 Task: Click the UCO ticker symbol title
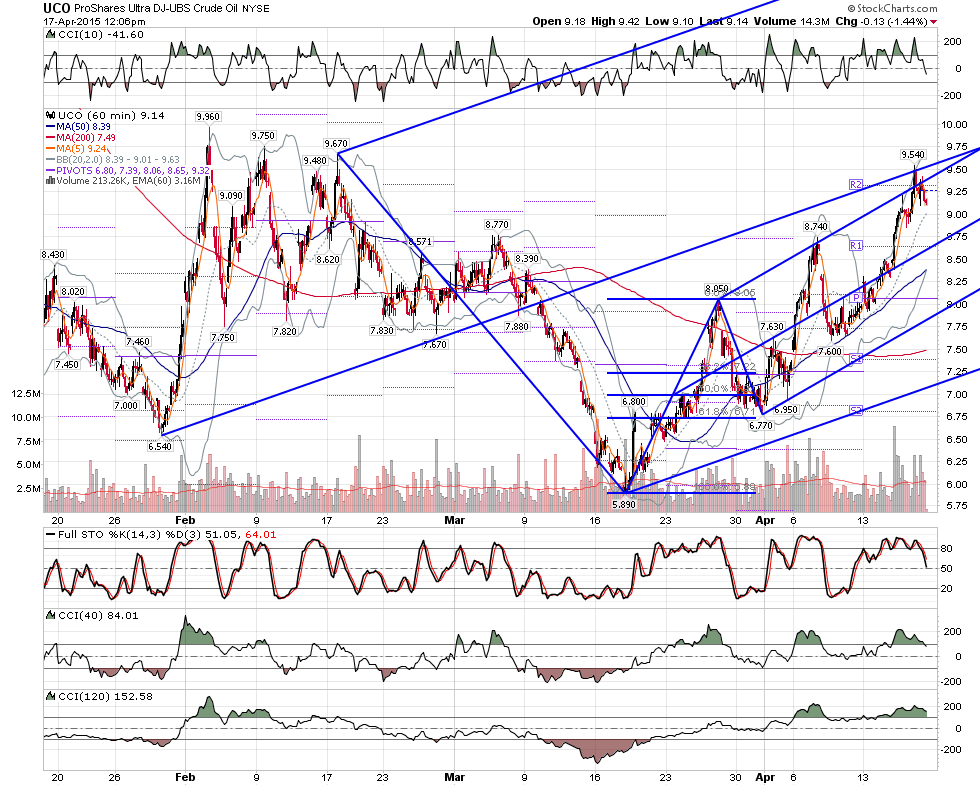[x=56, y=8]
